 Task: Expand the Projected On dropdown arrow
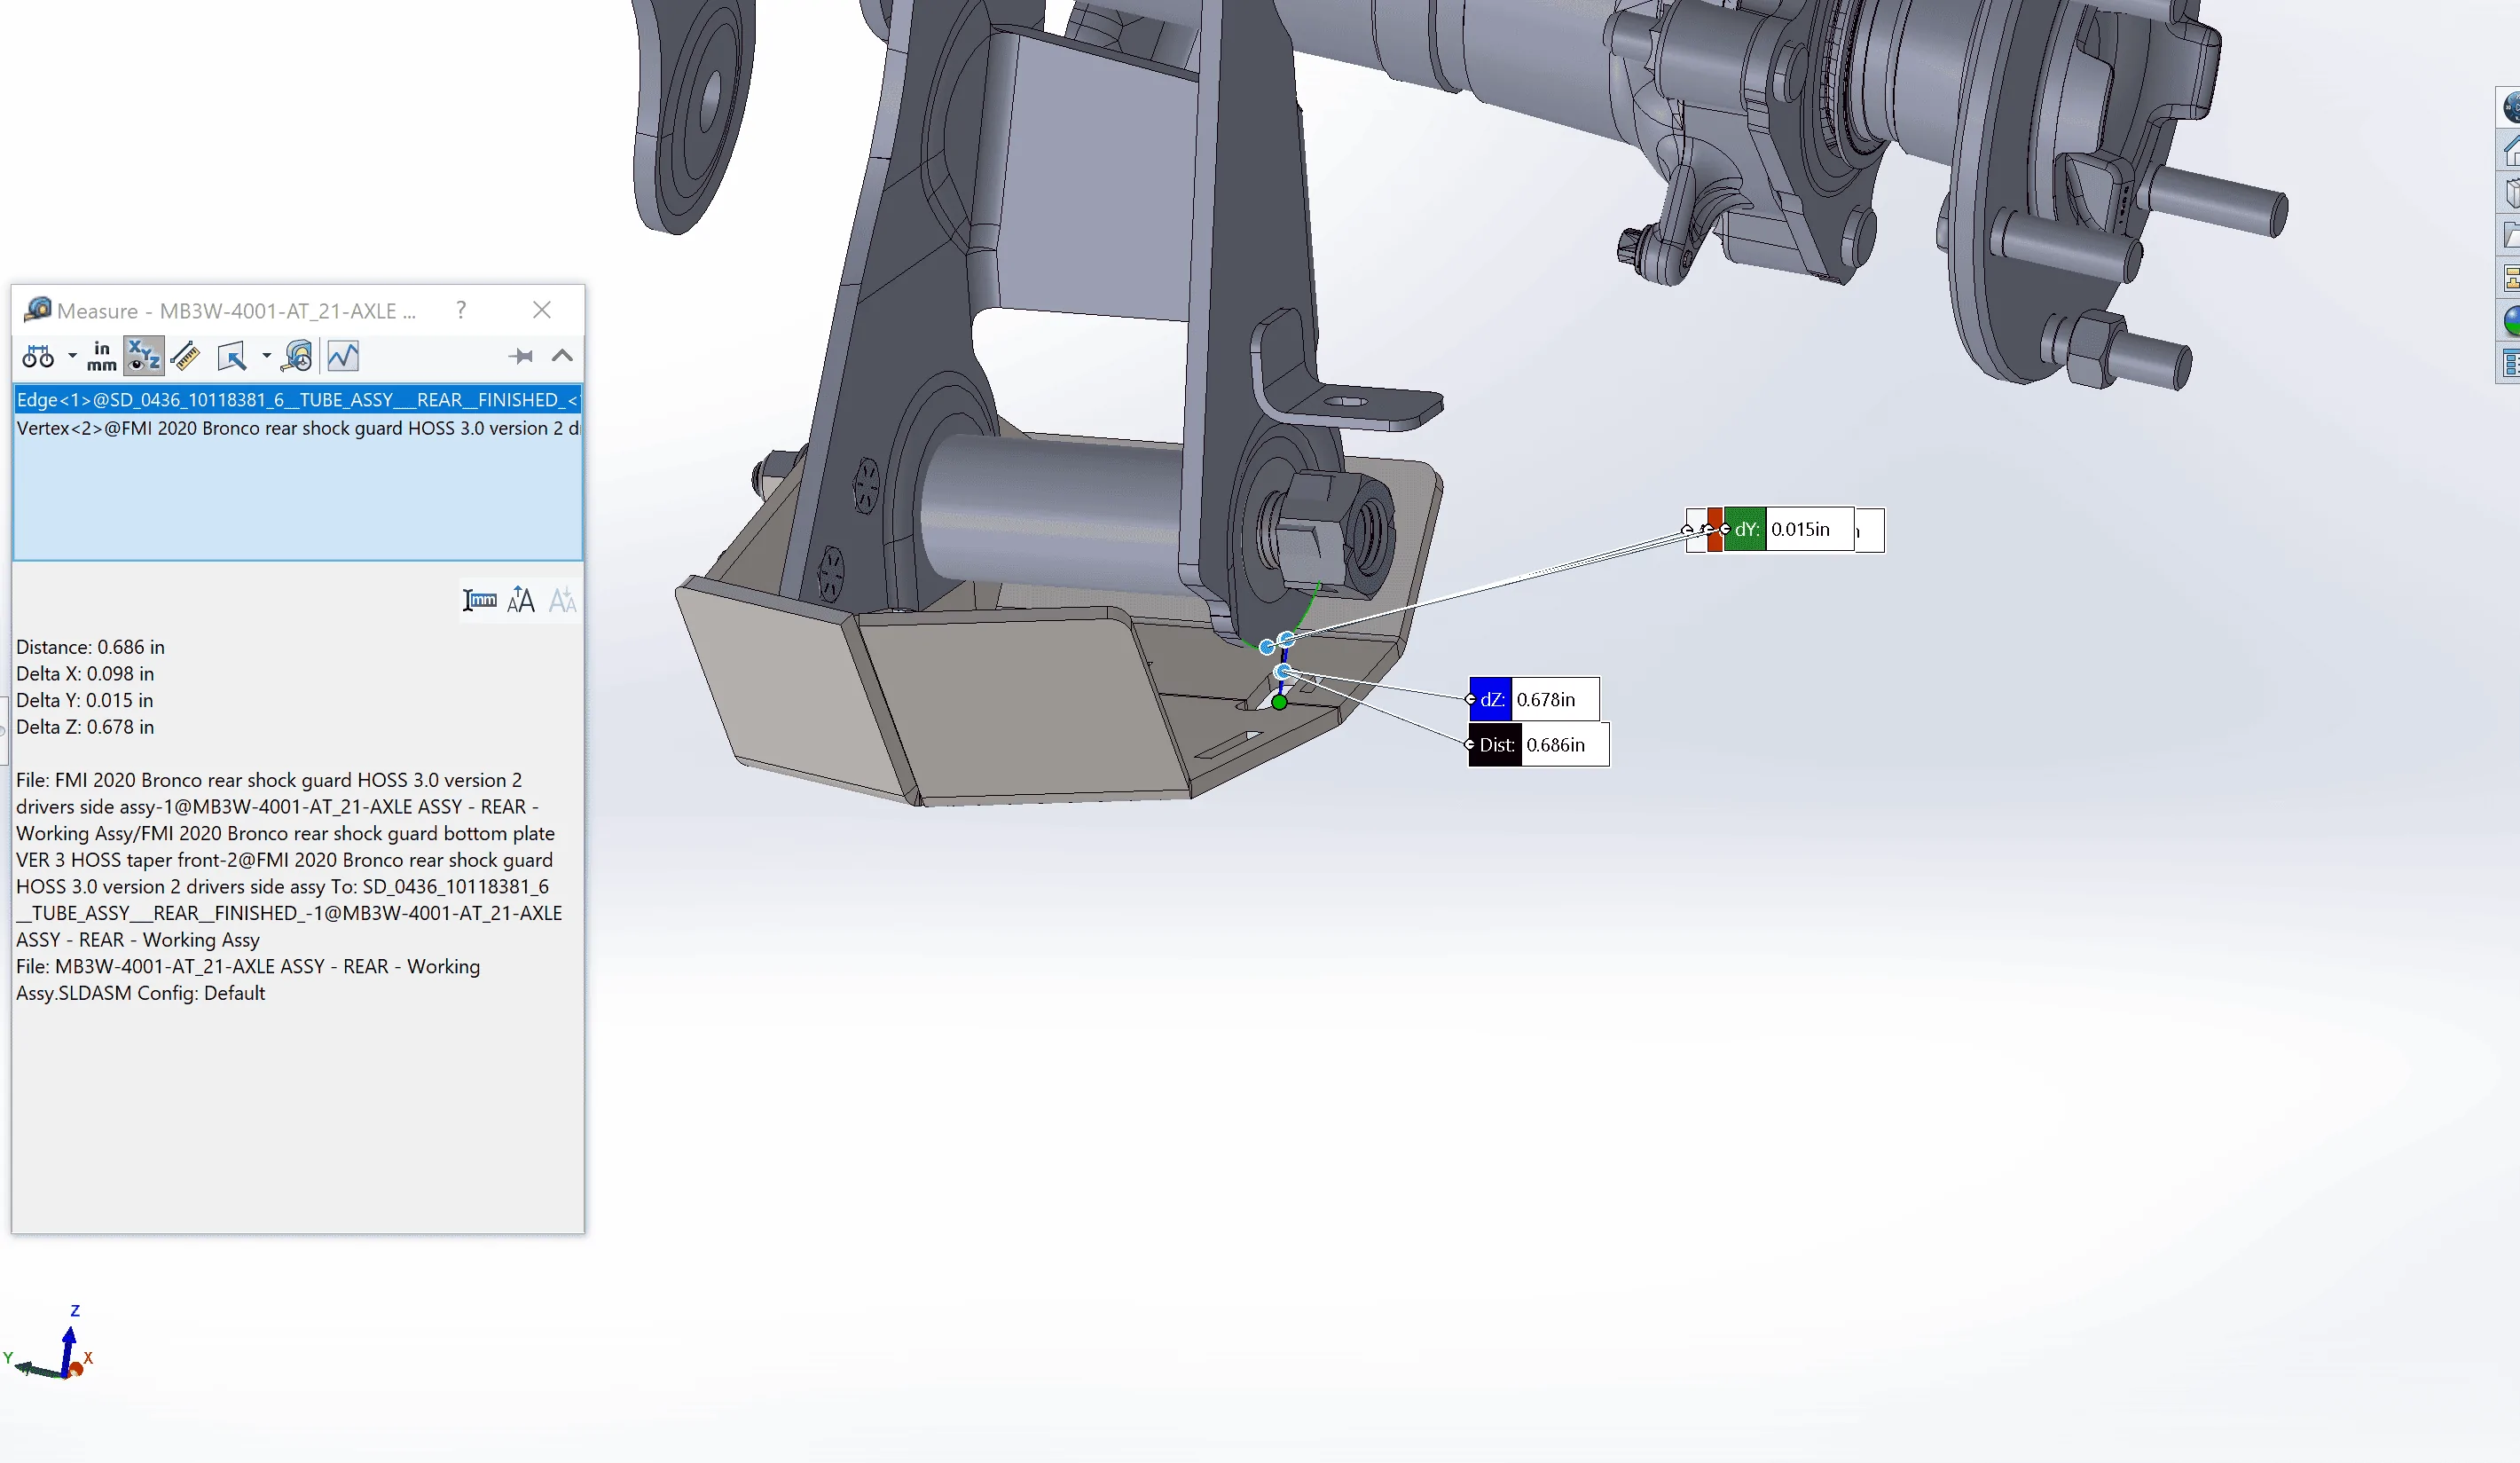pos(266,356)
